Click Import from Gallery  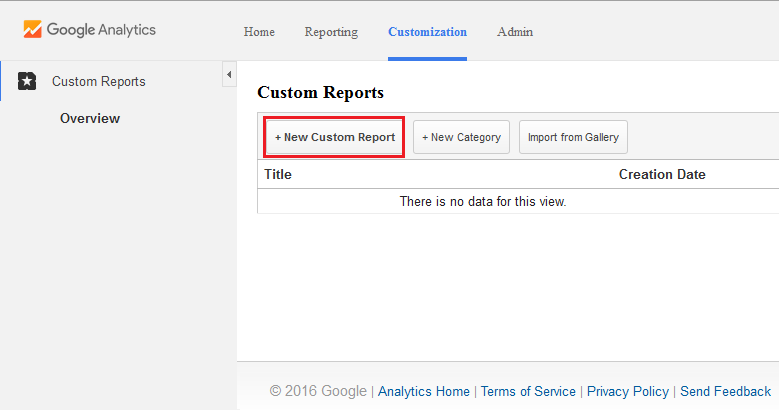pyautogui.click(x=573, y=137)
